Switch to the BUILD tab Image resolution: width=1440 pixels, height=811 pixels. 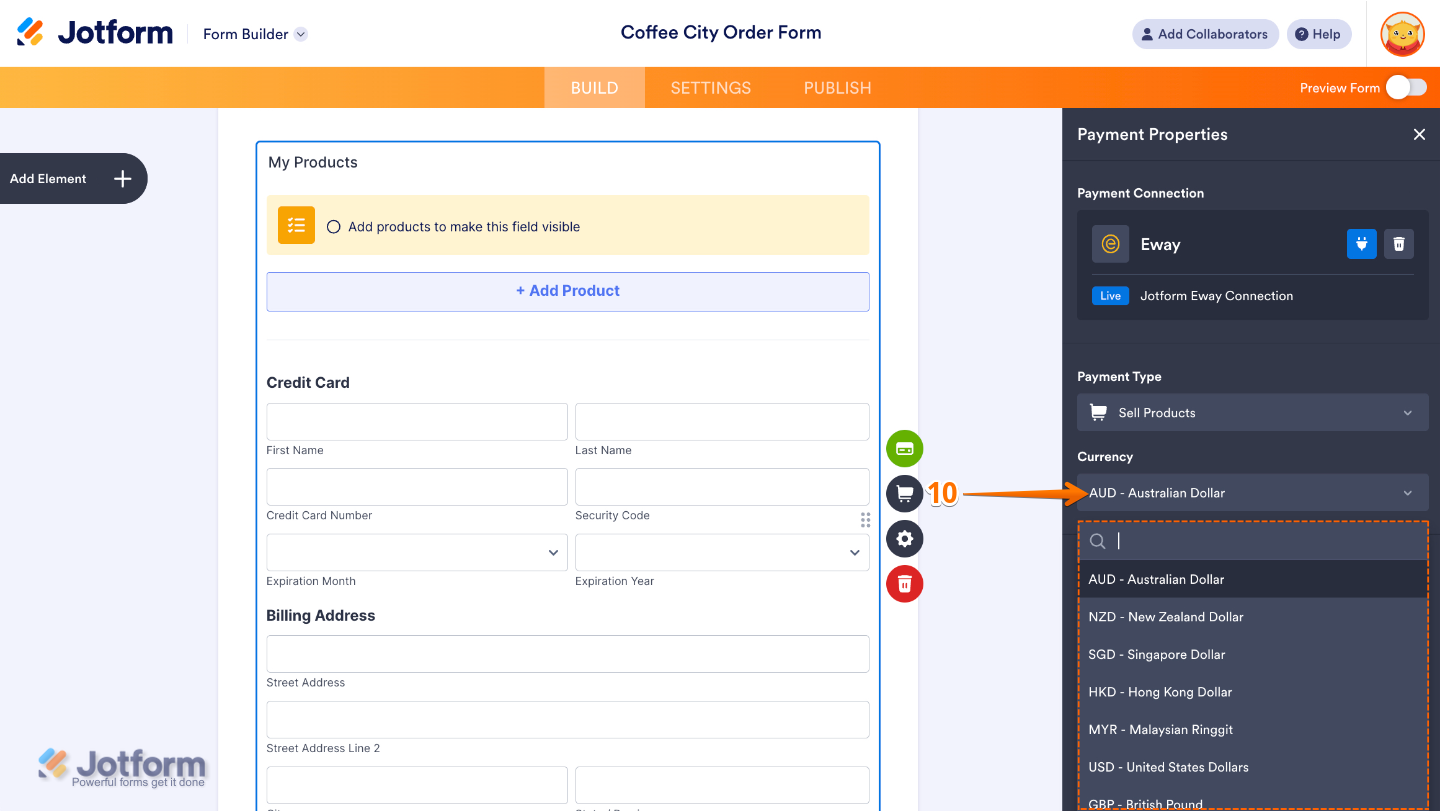pyautogui.click(x=594, y=88)
